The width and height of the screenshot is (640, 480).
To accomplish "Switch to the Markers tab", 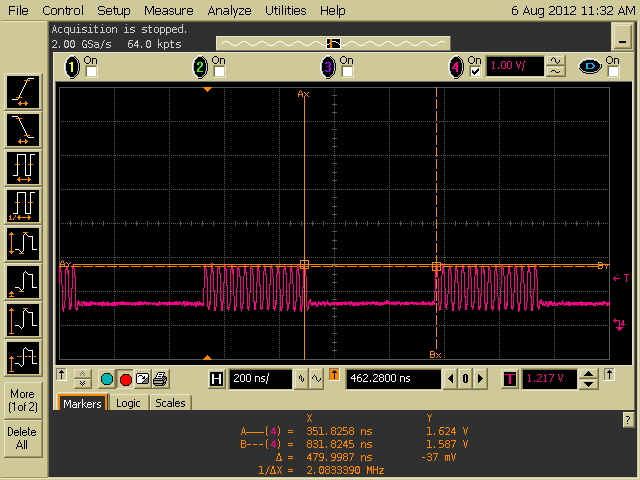I will coord(82,404).
